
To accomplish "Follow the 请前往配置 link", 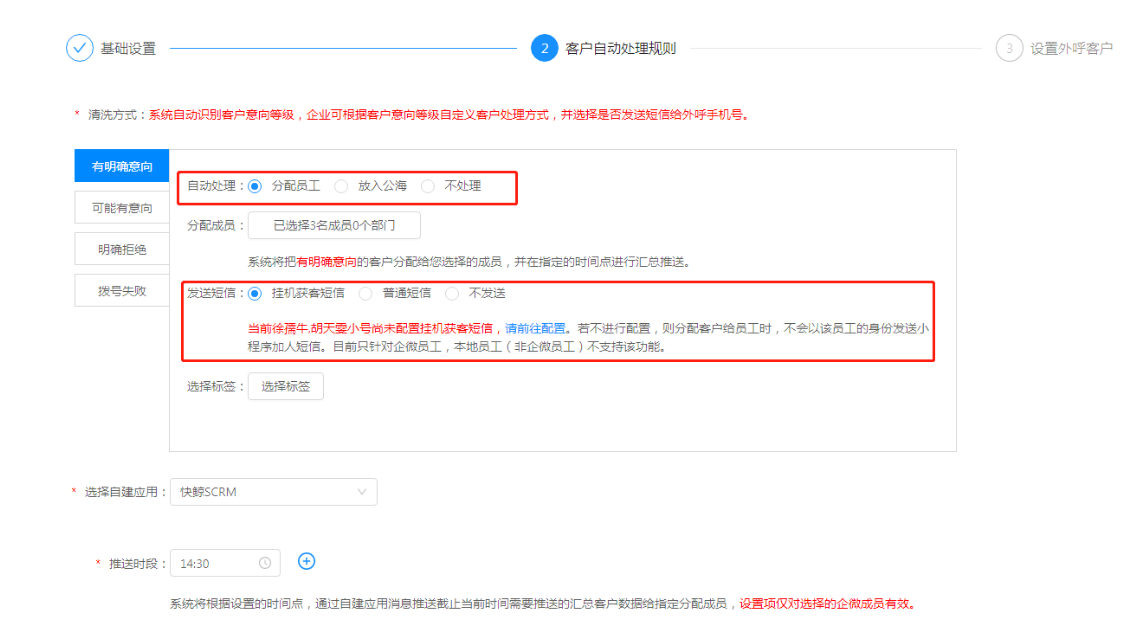I will pyautogui.click(x=534, y=328).
